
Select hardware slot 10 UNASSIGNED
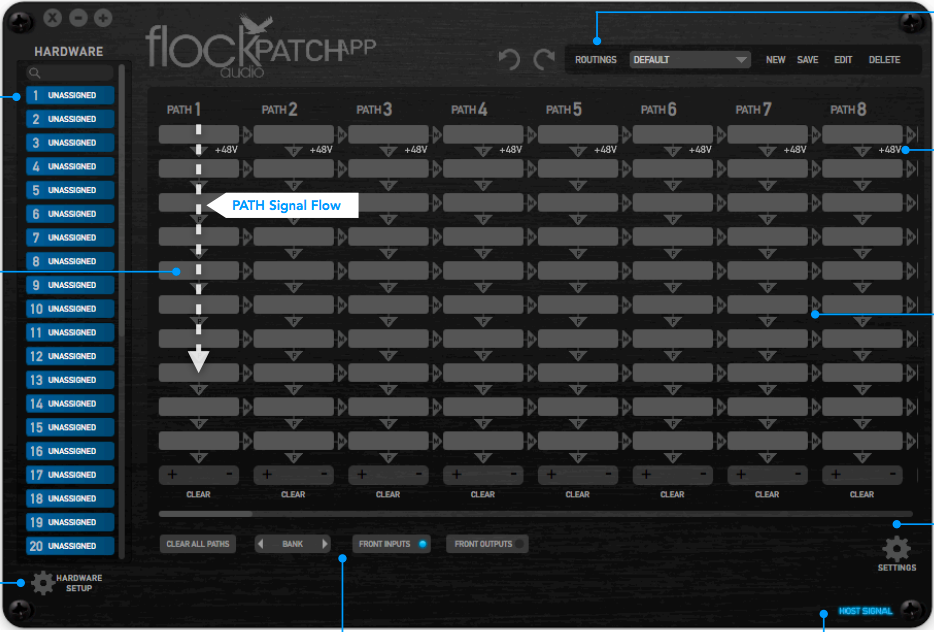(x=70, y=309)
